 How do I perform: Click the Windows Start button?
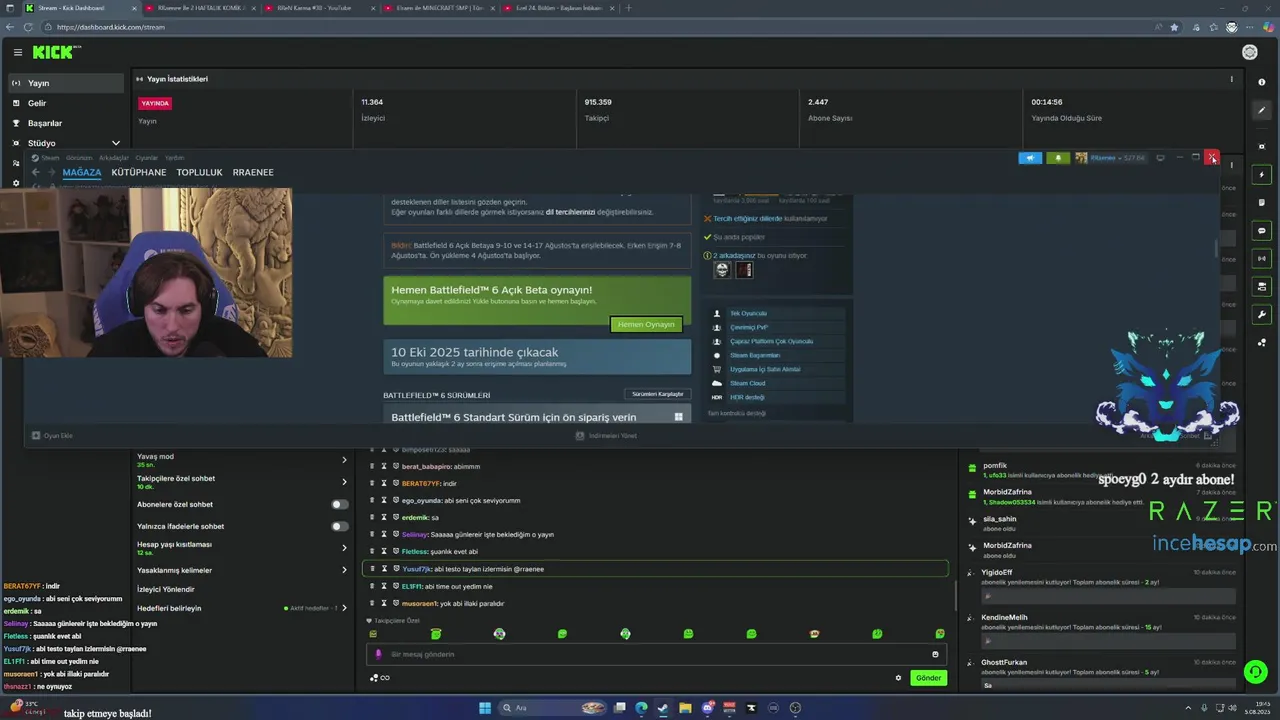click(485, 708)
